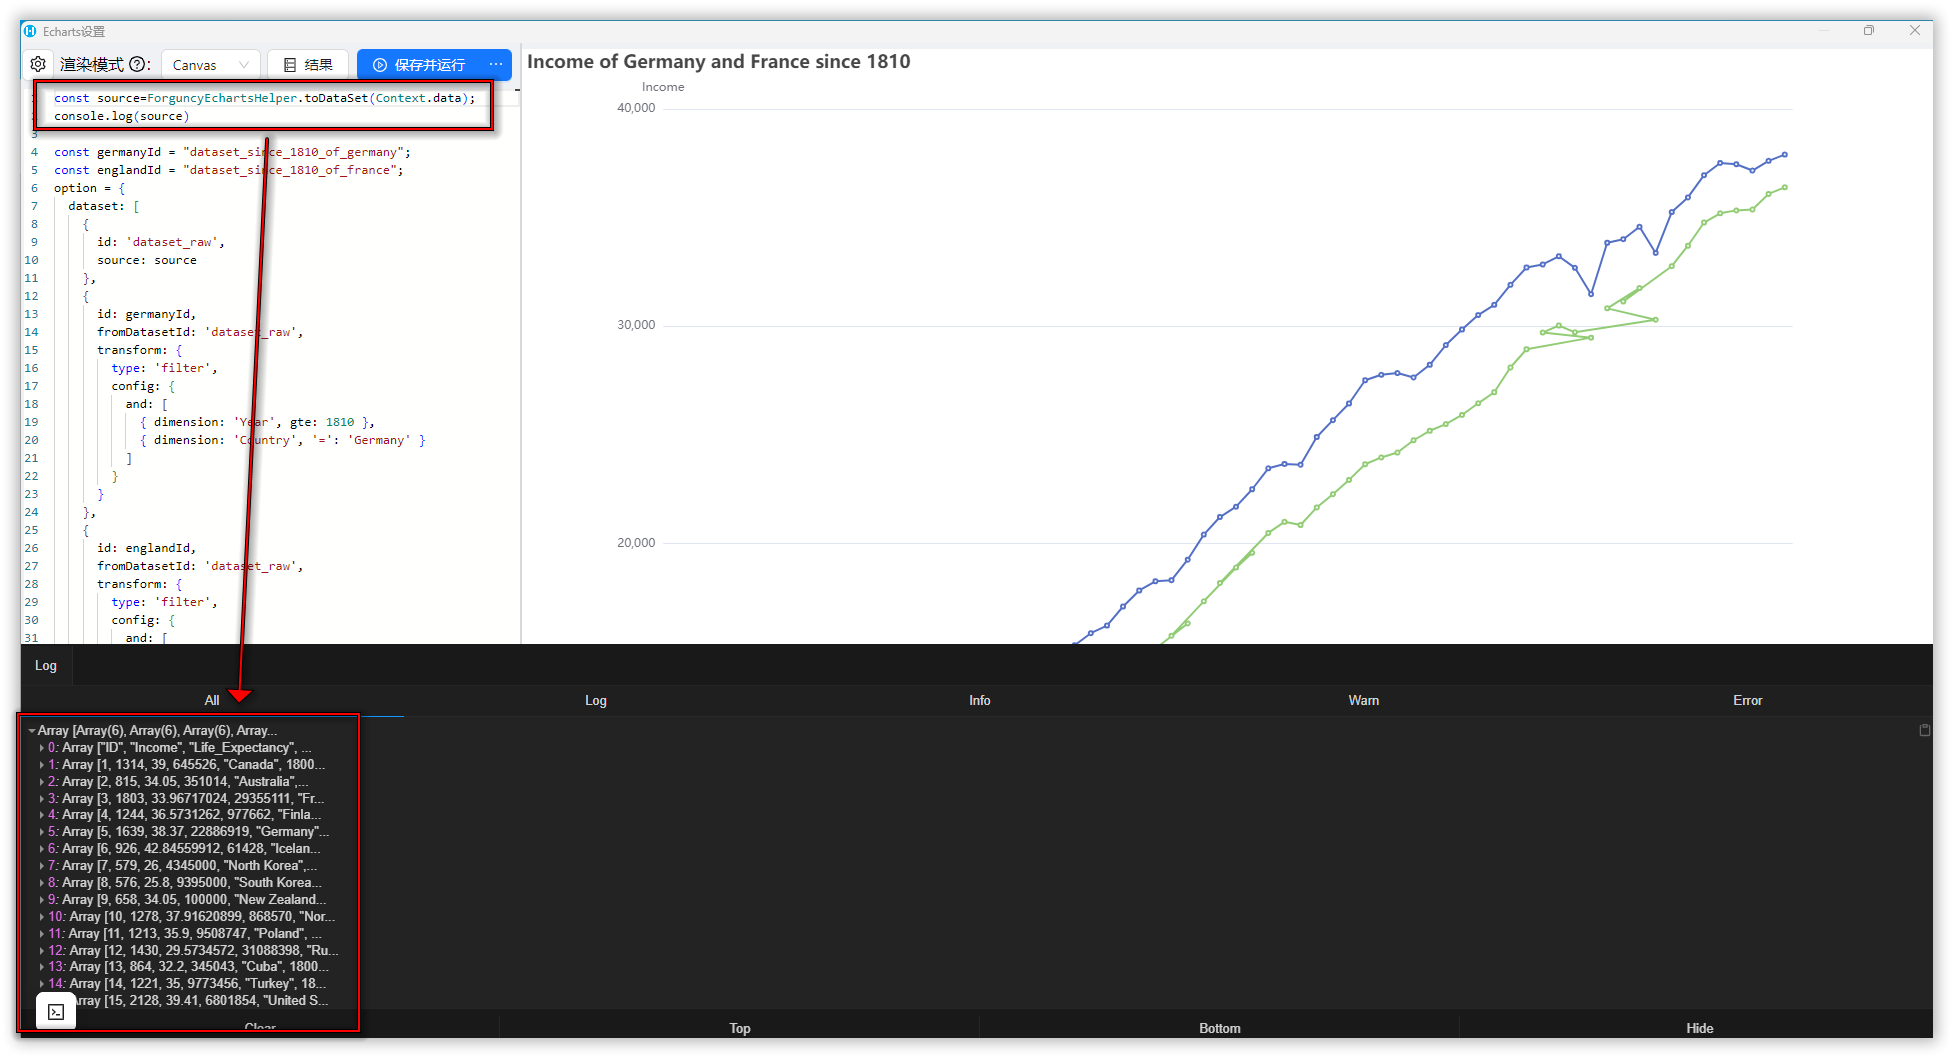Viewport: 1953px width, 1058px height.
Task: Click the 30,000 axis label
Action: pos(636,325)
